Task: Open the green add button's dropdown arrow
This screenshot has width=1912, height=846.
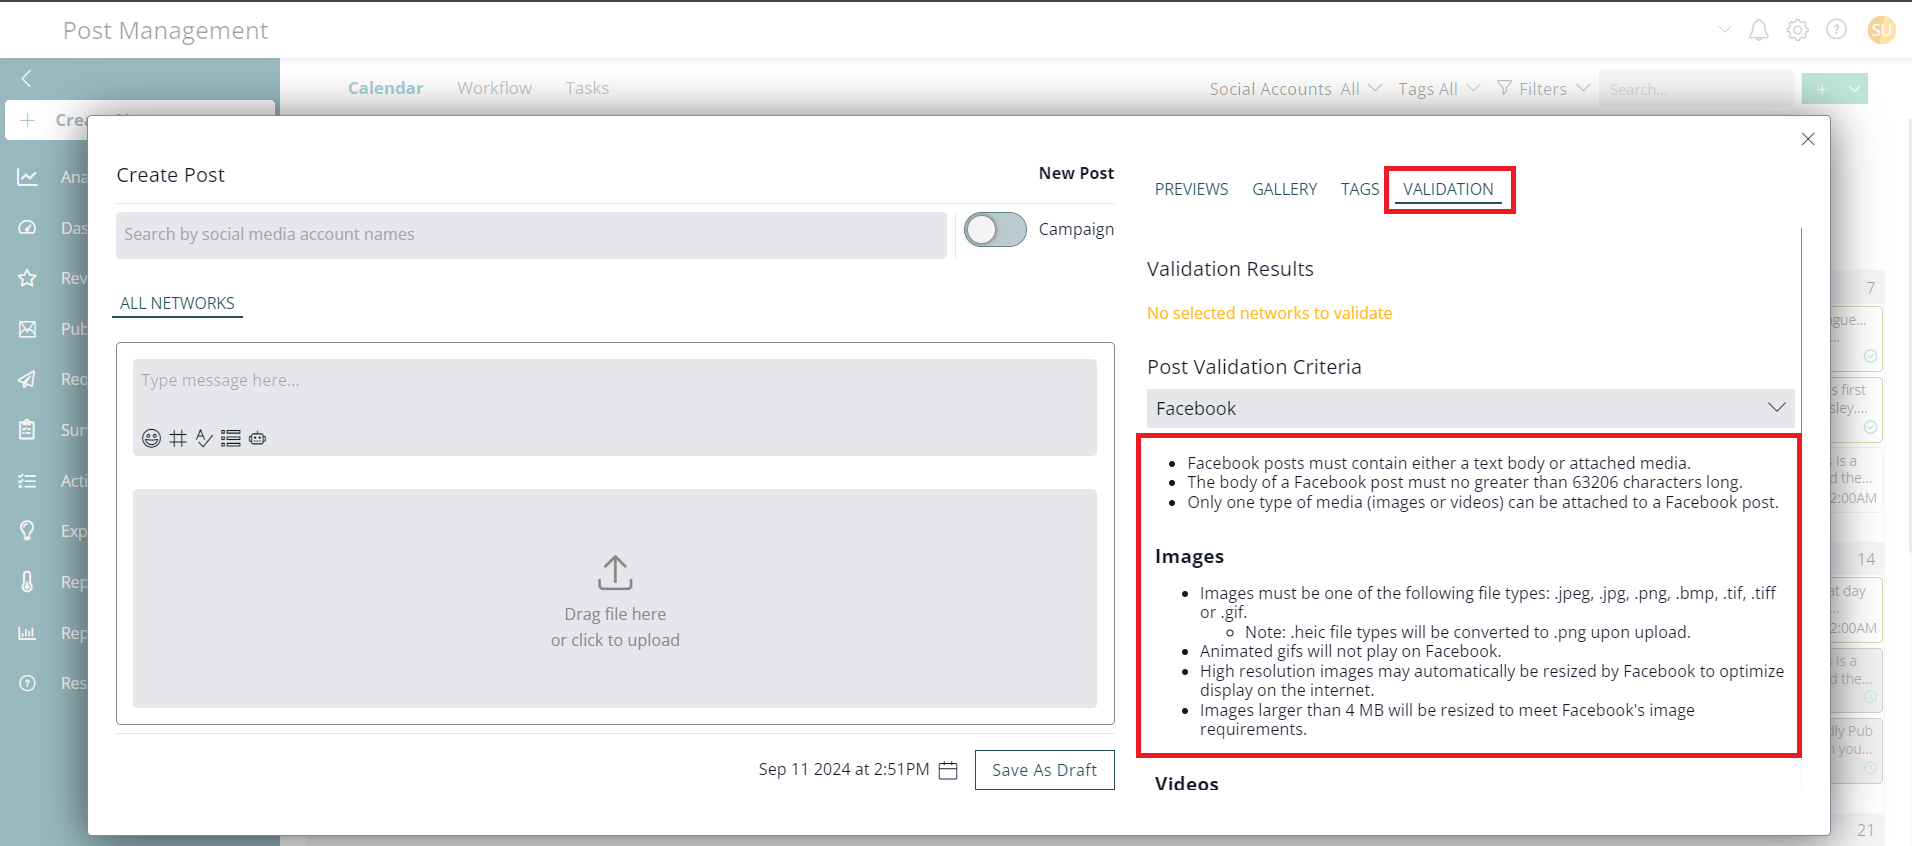Action: coord(1855,89)
